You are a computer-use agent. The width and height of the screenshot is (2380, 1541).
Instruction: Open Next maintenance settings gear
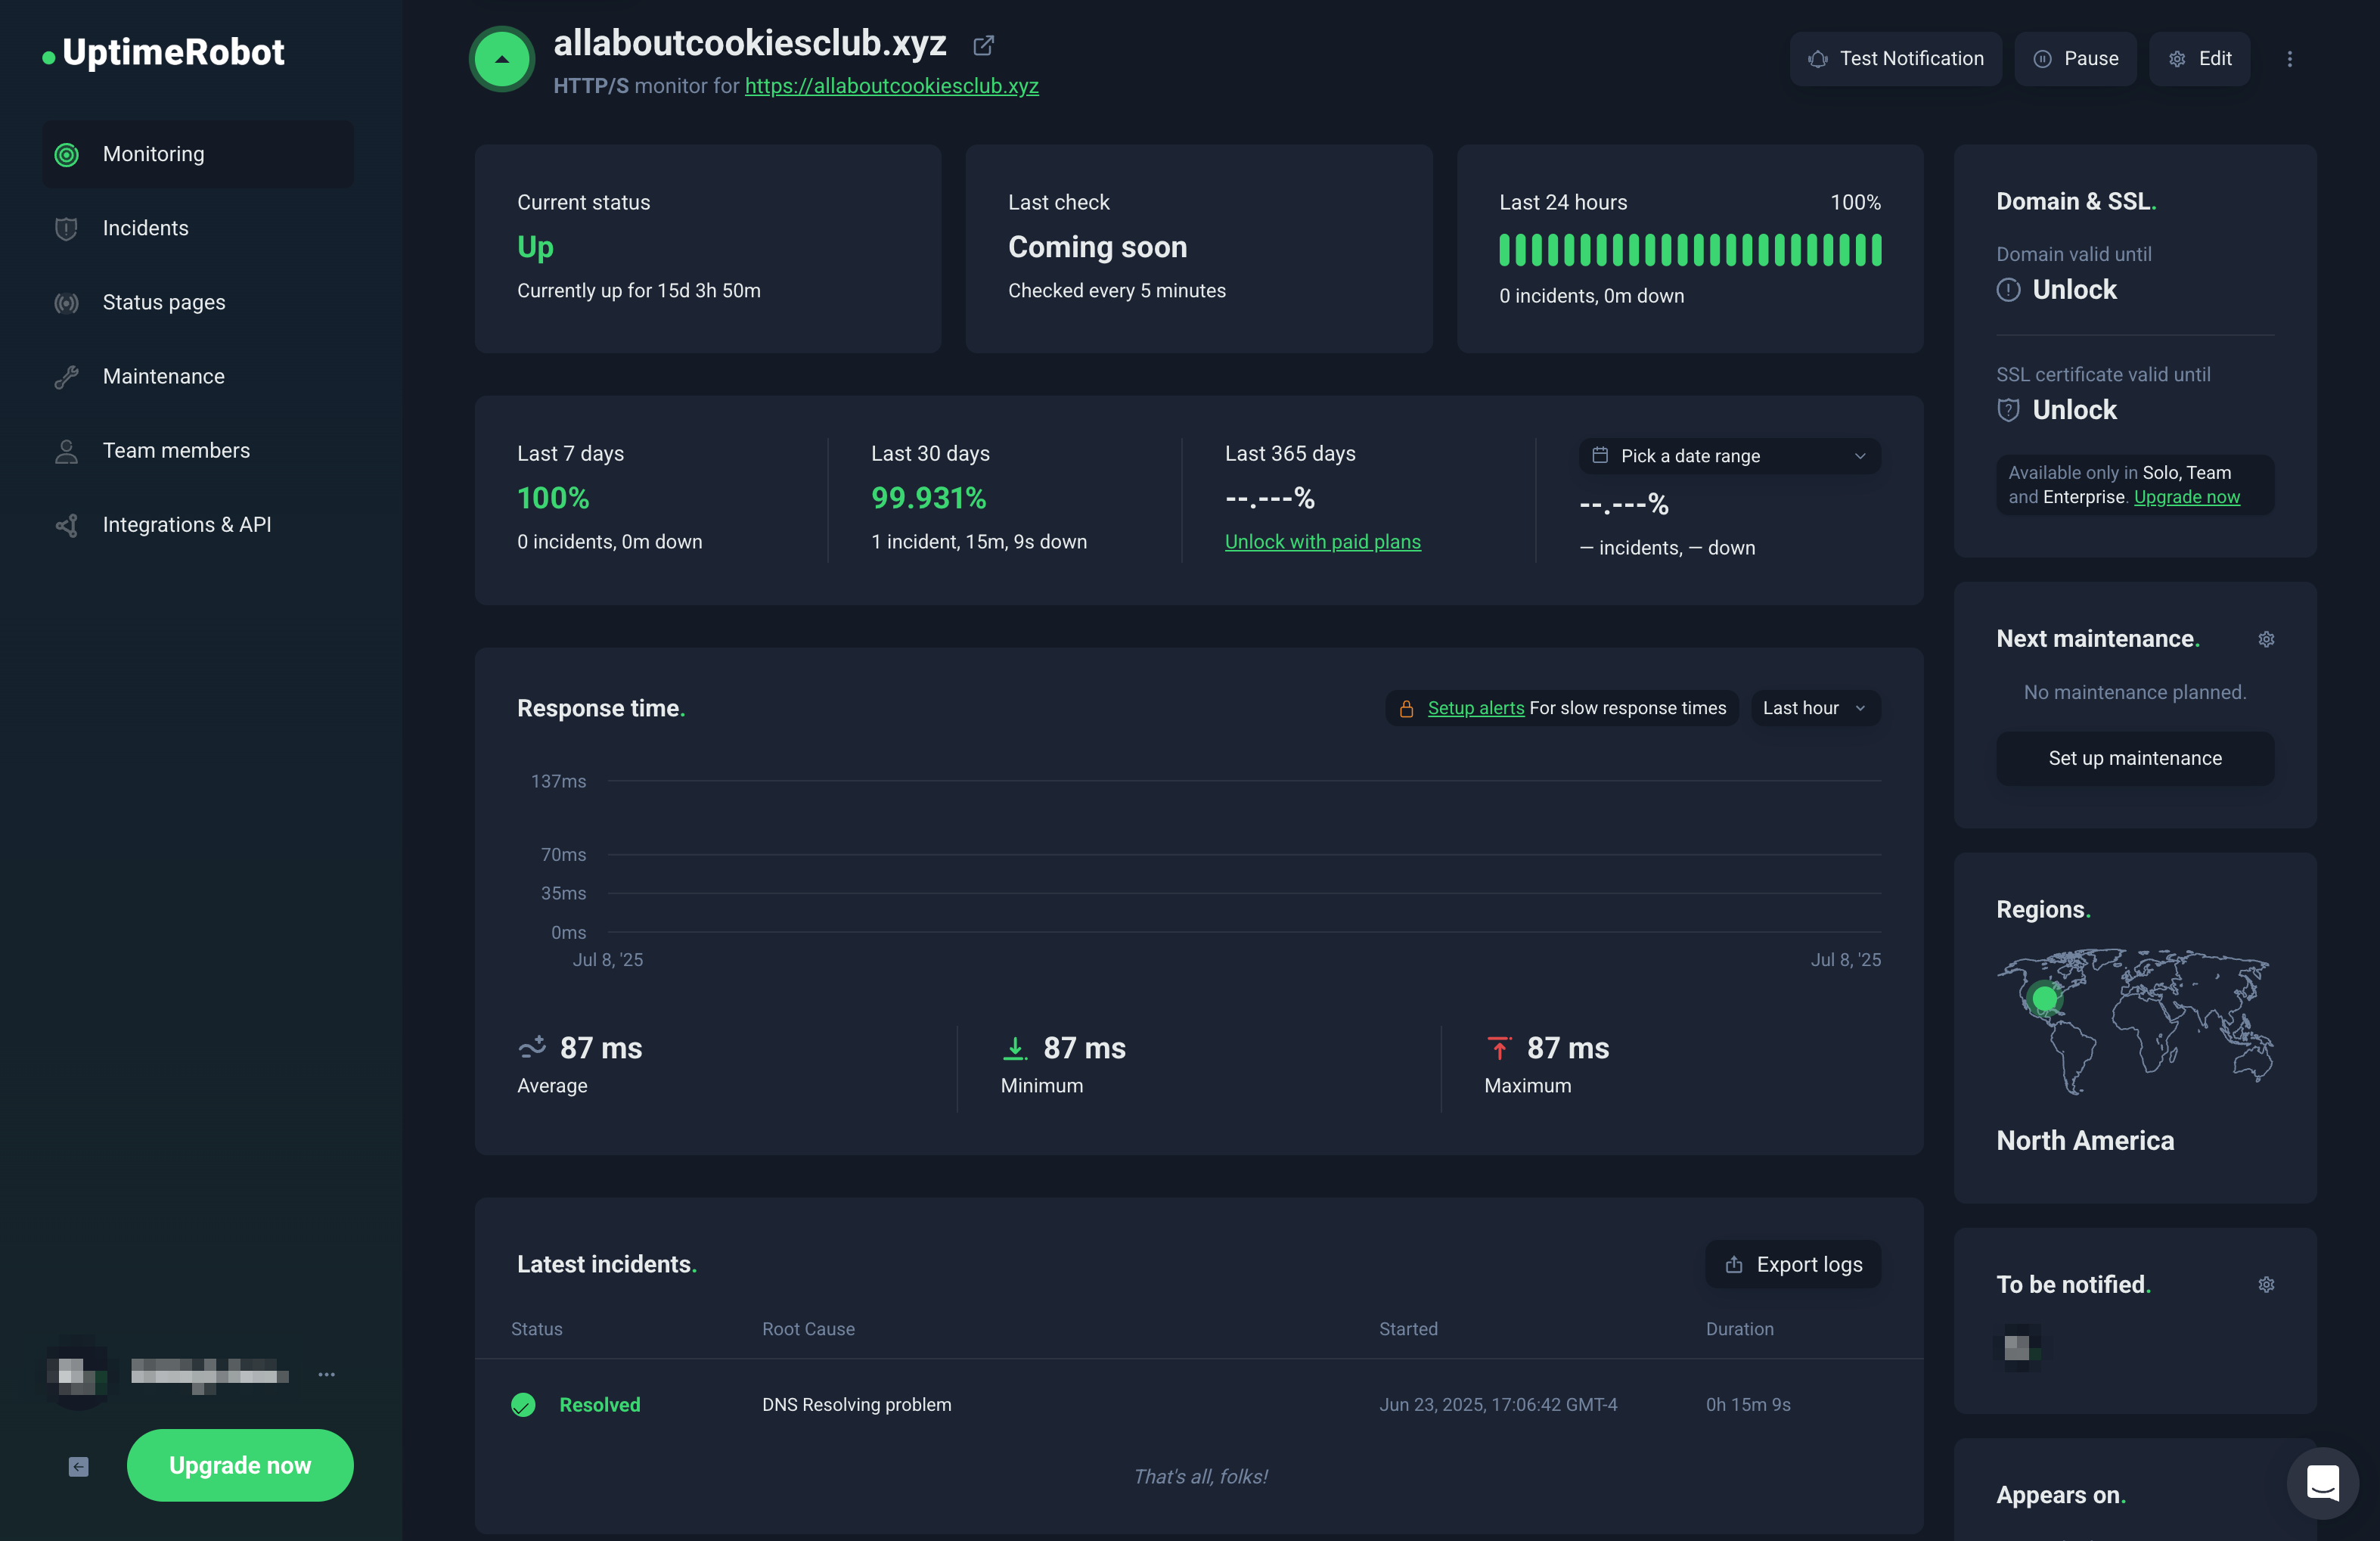(2266, 639)
